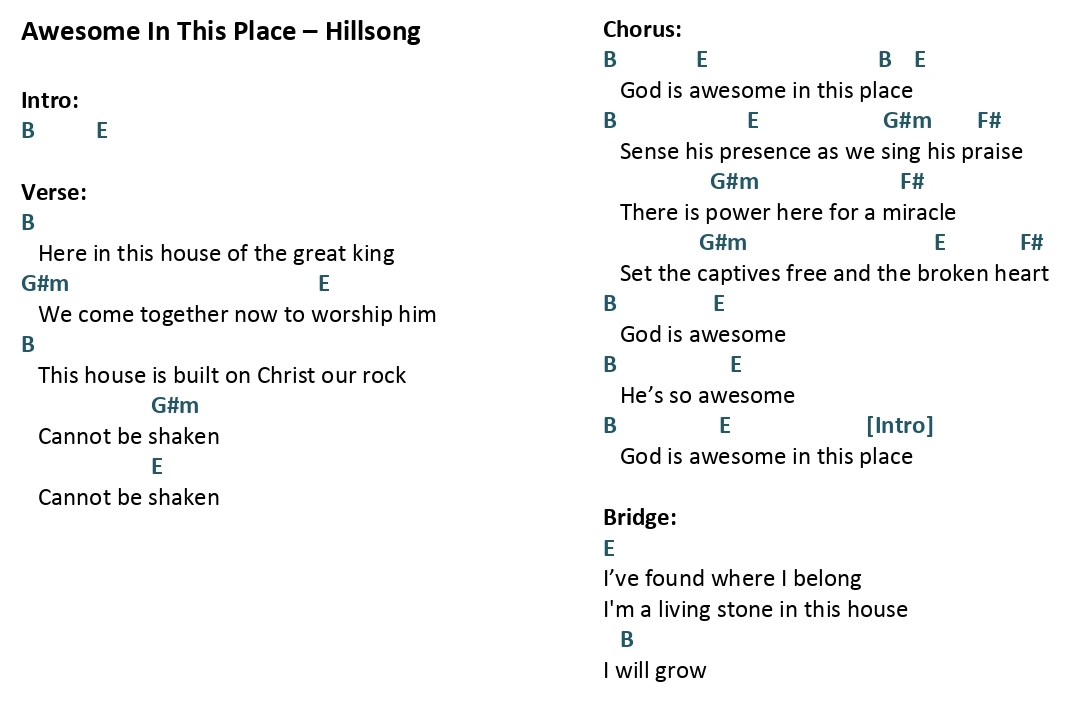The height and width of the screenshot is (701, 1079).
Task: Click the F# chord above 'his praise'
Action: point(989,120)
